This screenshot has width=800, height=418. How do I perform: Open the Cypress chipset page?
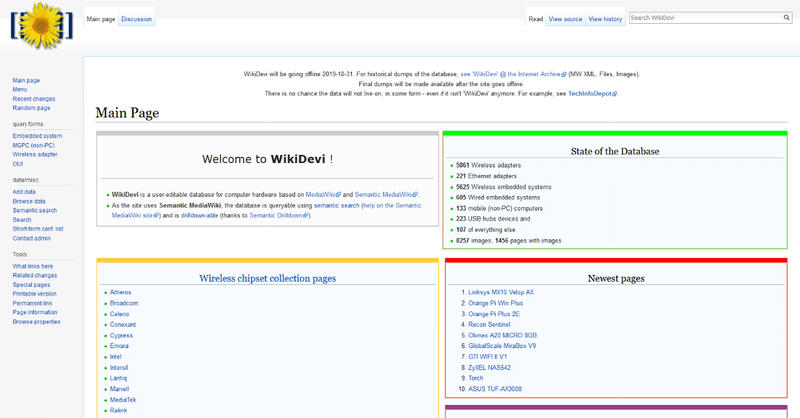point(121,335)
